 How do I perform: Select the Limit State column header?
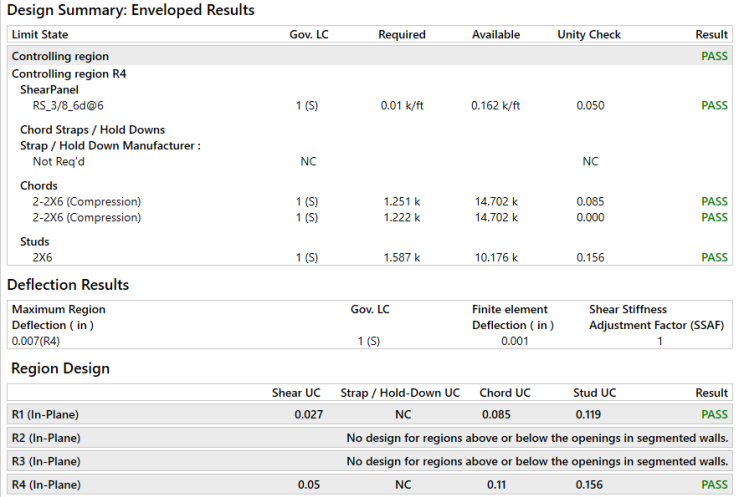40,34
